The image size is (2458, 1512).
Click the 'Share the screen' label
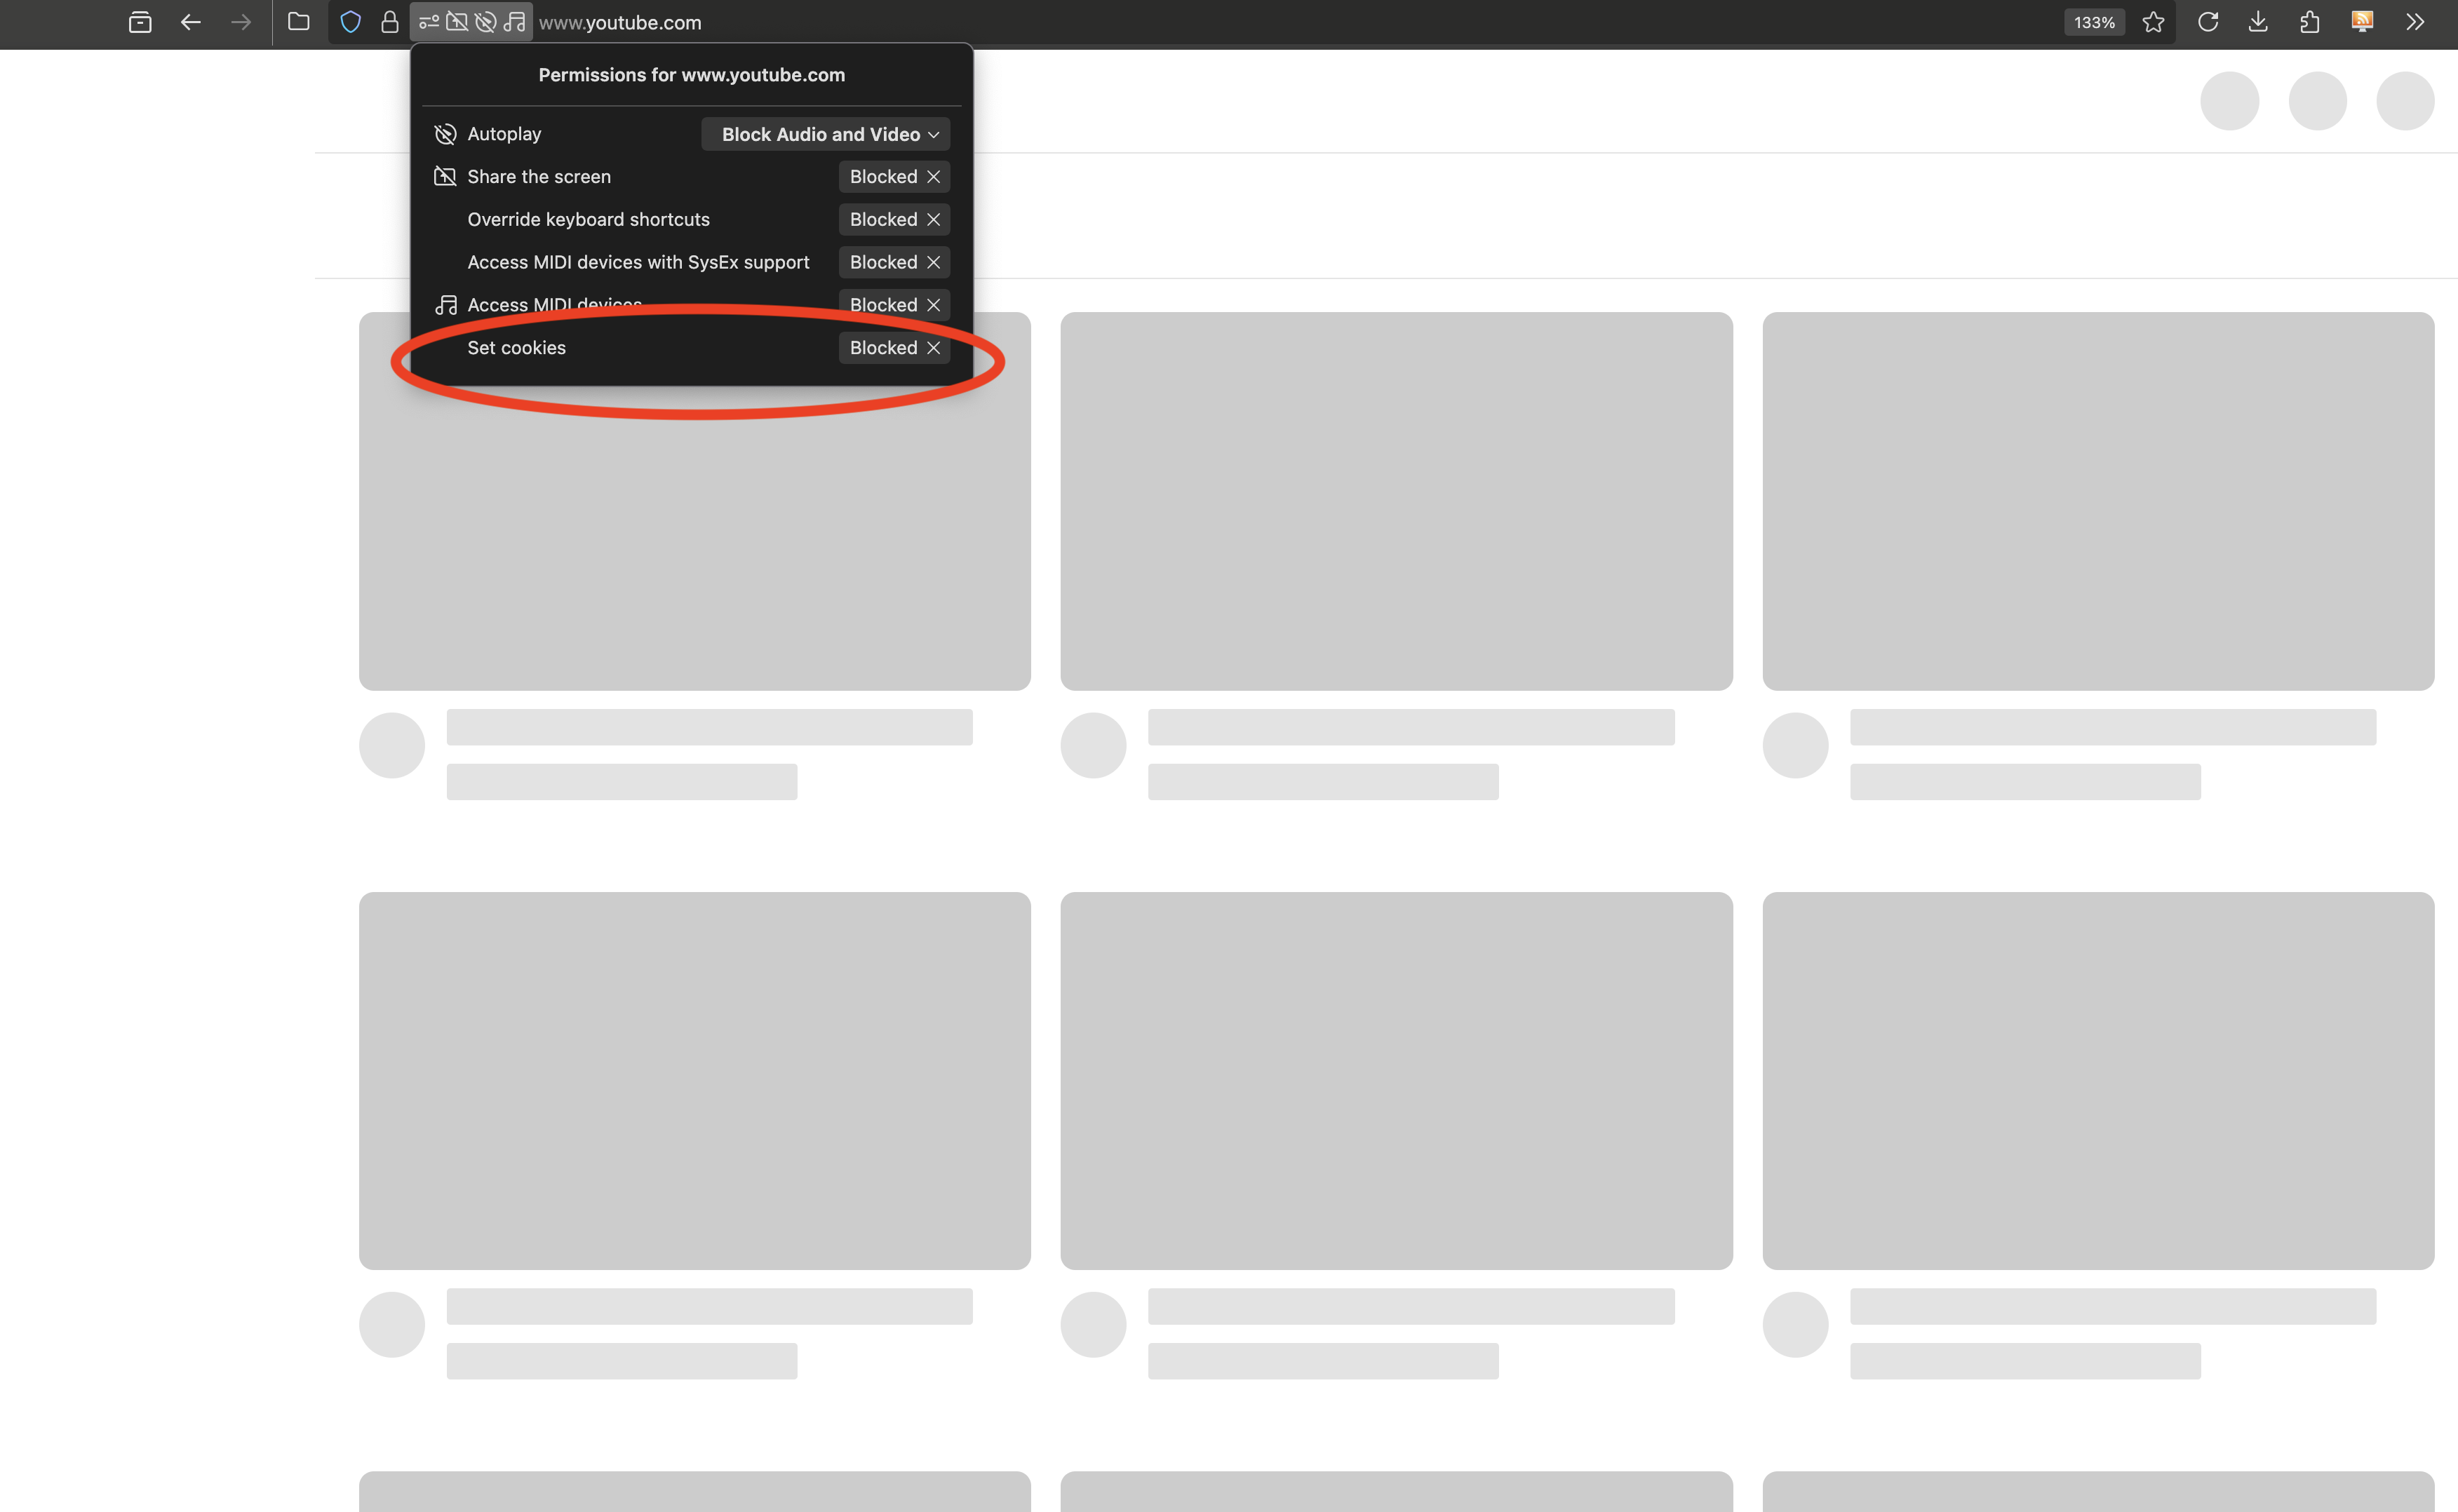point(539,177)
